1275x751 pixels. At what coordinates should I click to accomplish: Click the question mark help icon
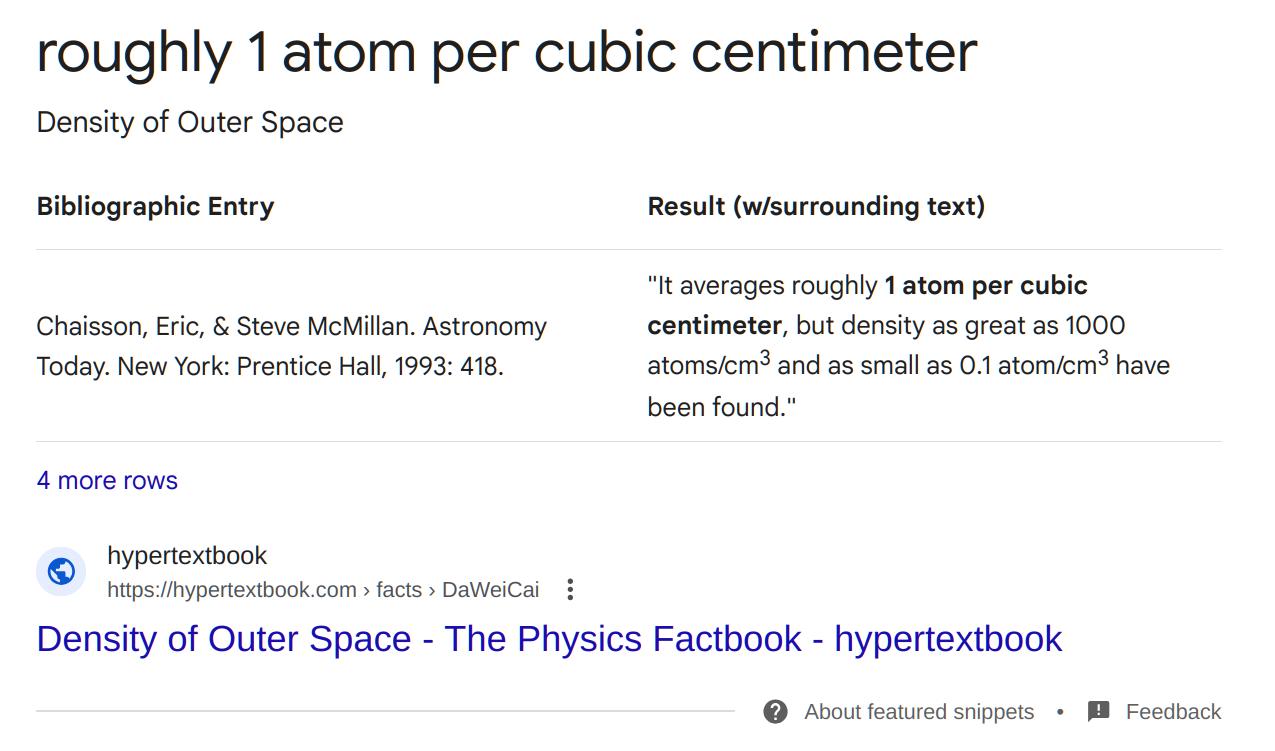[775, 712]
